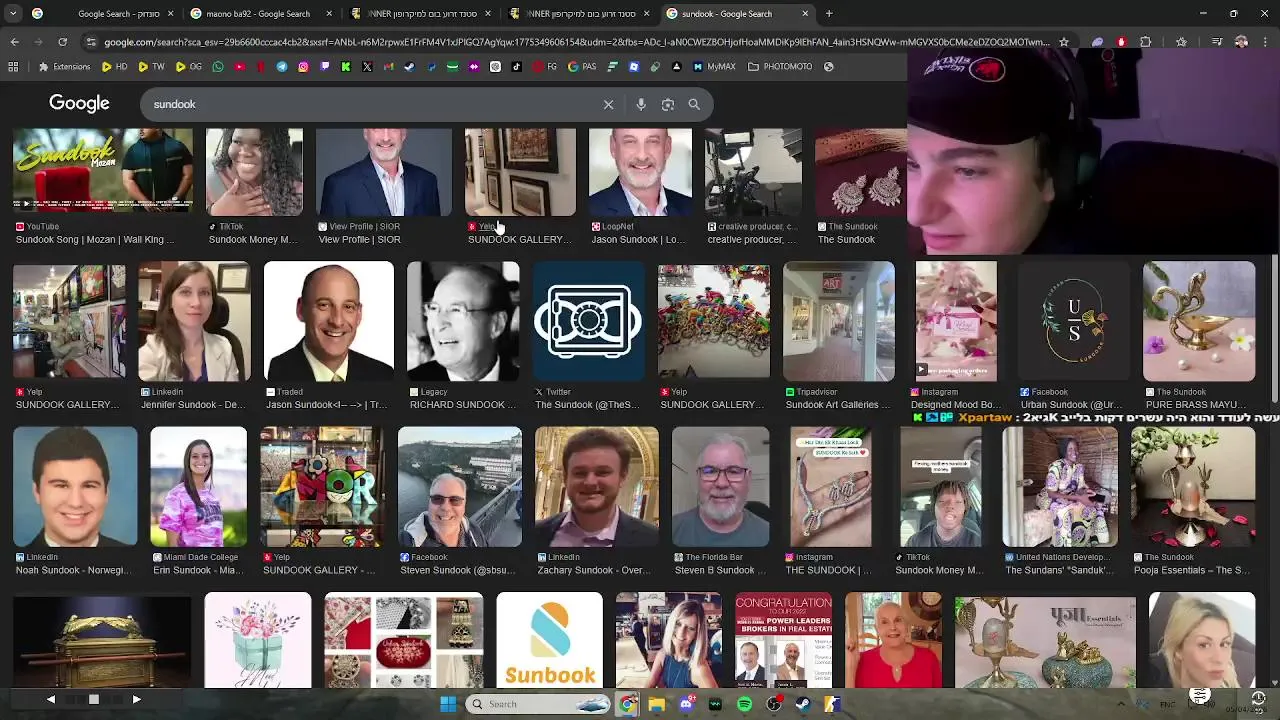Image resolution: width=1280 pixels, height=720 pixels.
Task: Open the Extensions bookmark
Action: click(64, 67)
